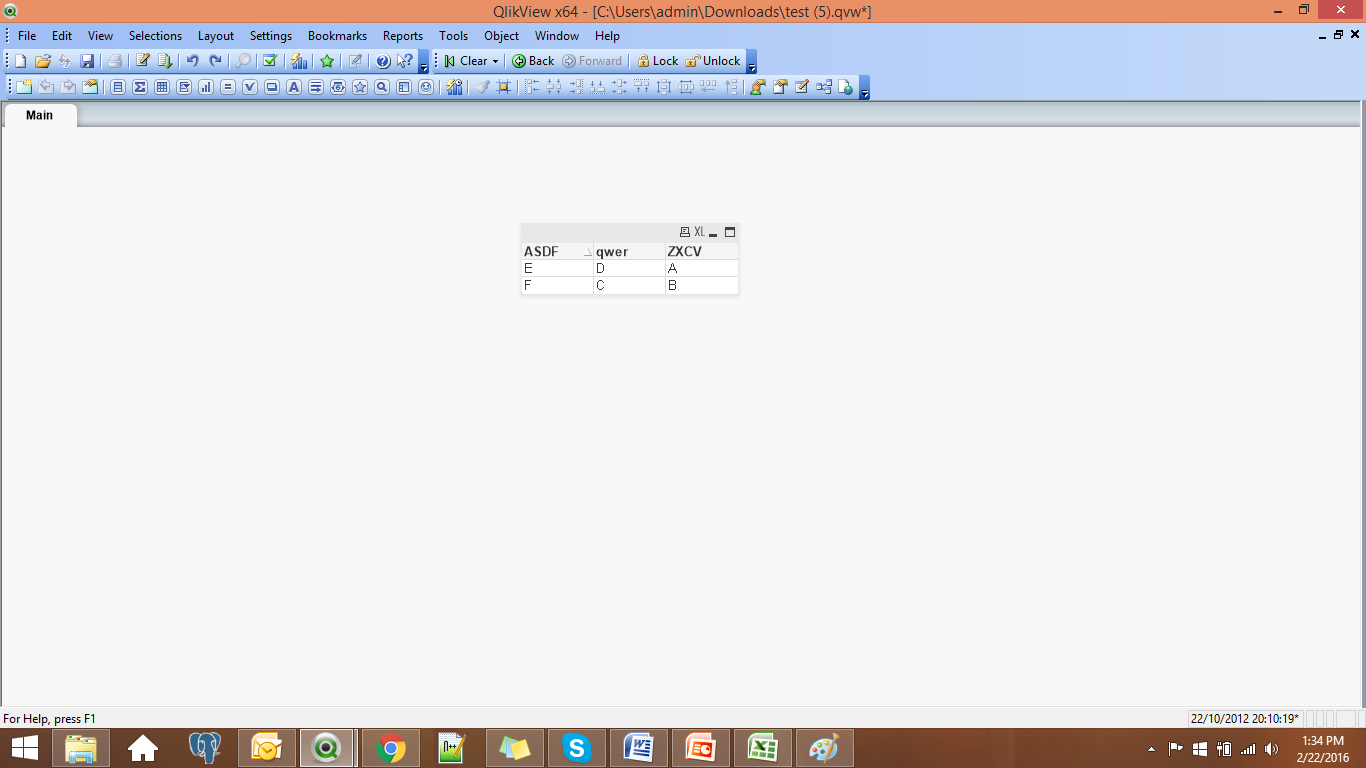
Task: Save document using floppy disk icon
Action: point(87,61)
